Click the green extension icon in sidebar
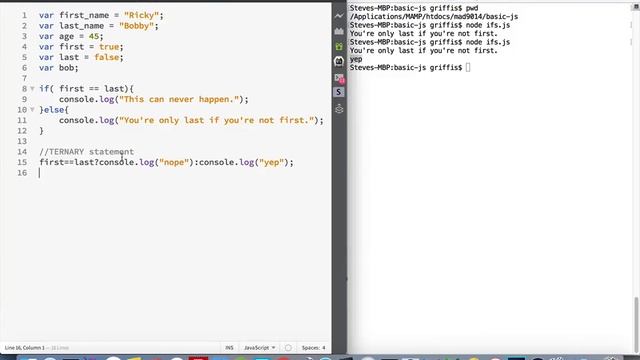The image size is (640, 360). coord(339,46)
